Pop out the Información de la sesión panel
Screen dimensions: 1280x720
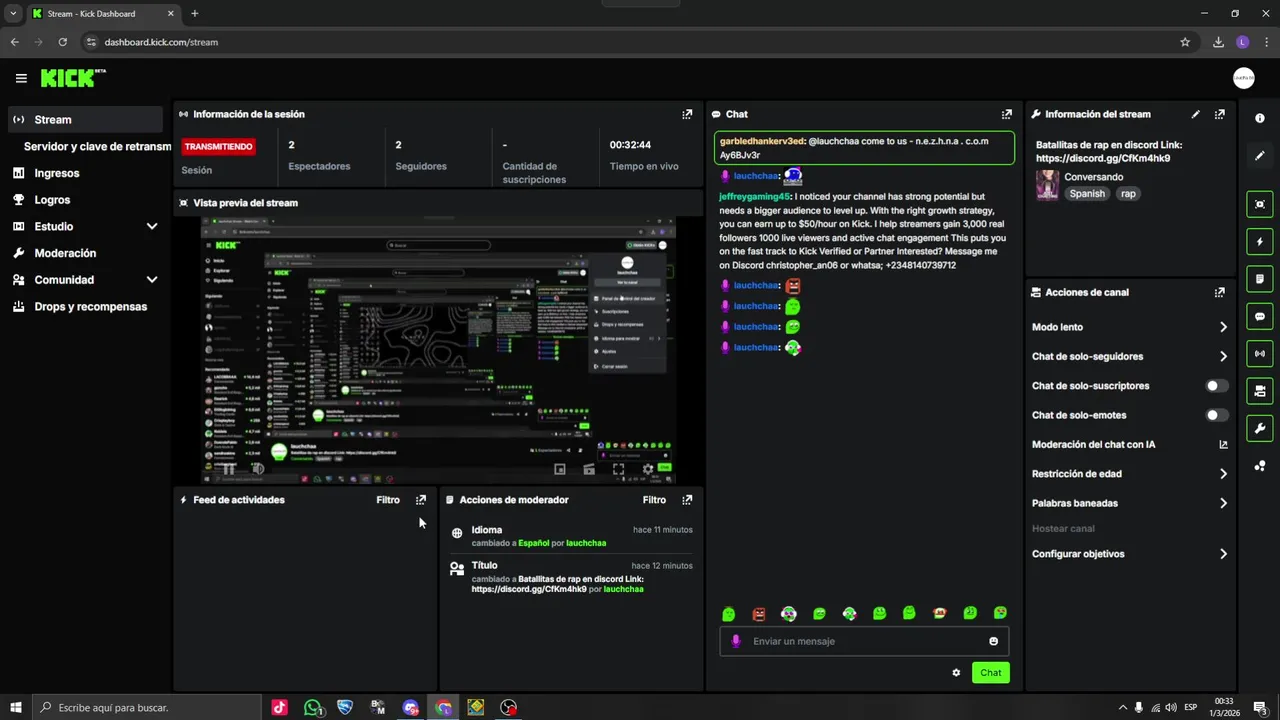tap(687, 114)
